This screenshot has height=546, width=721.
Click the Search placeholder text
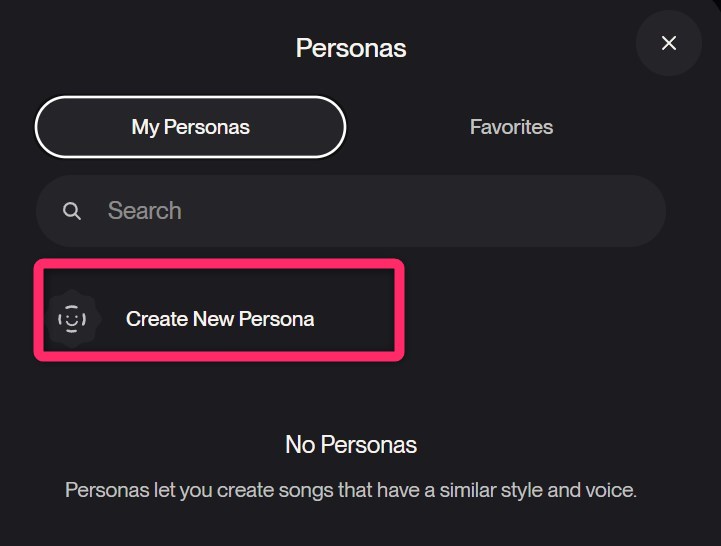[x=145, y=211]
